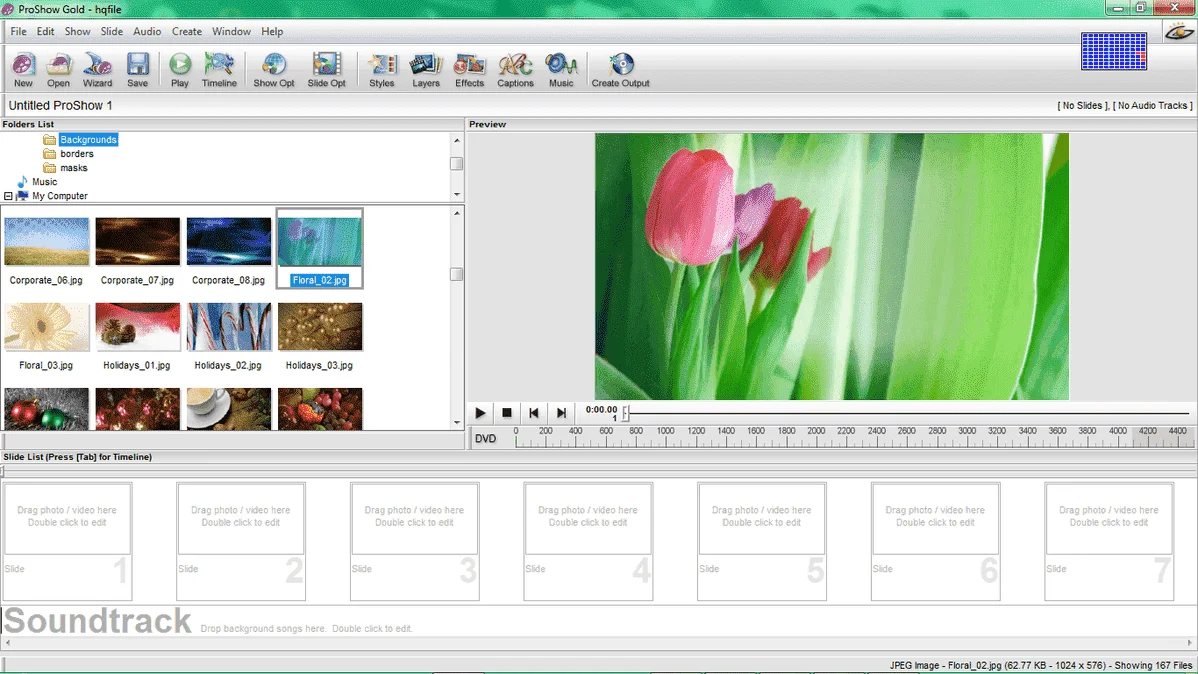The image size is (1198, 674).
Task: Click the Create Output icon
Action: coord(620,70)
